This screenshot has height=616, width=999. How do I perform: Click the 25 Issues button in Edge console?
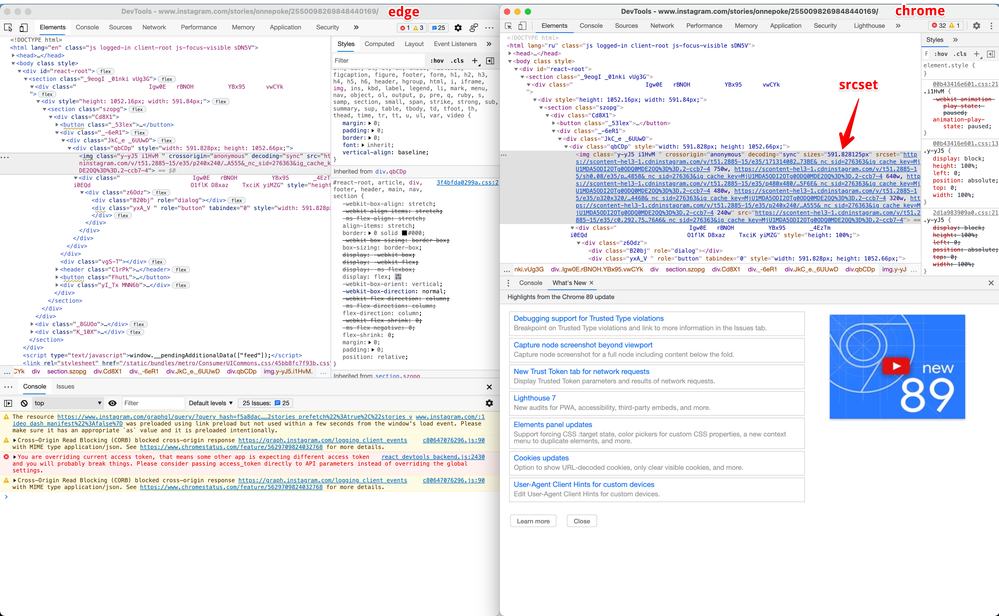pyautogui.click(x=266, y=403)
